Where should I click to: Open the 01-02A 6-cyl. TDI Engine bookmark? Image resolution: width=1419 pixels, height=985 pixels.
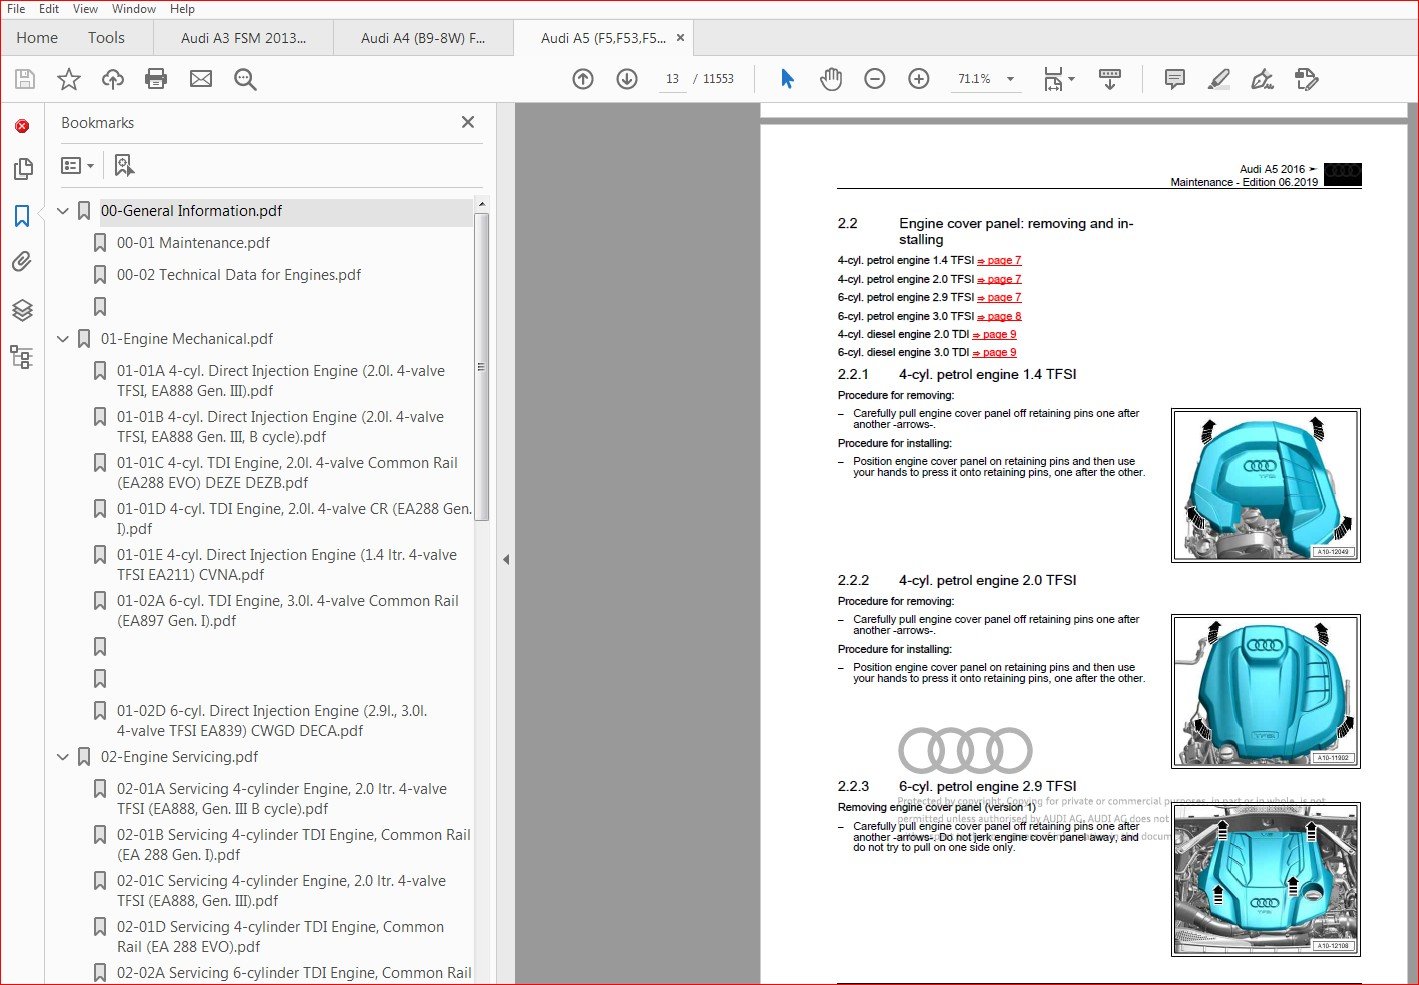point(288,611)
